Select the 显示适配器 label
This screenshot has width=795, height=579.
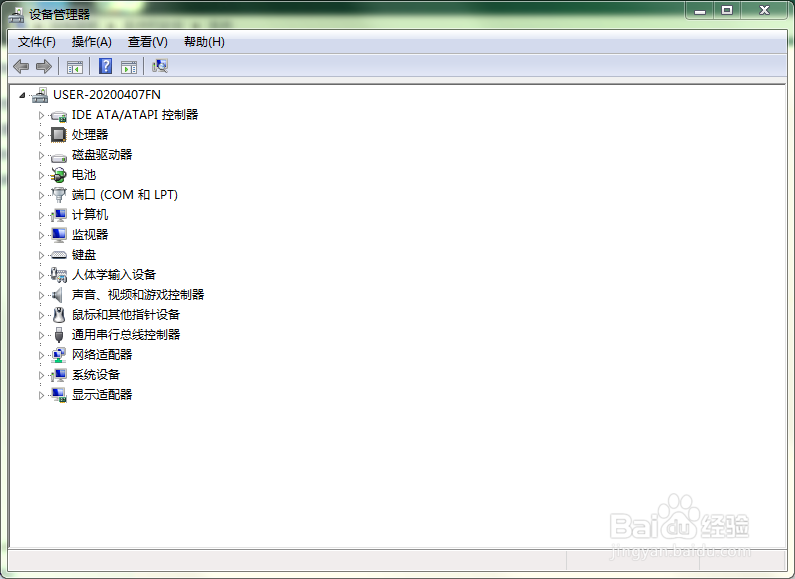coord(102,394)
